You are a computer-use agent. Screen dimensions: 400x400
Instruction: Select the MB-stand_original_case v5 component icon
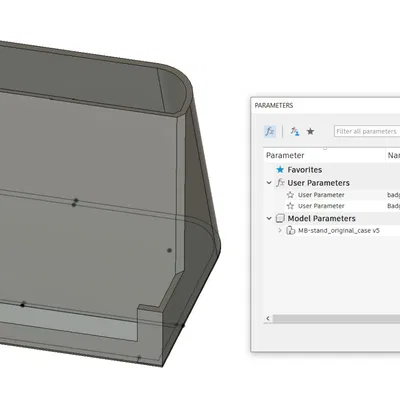point(291,230)
